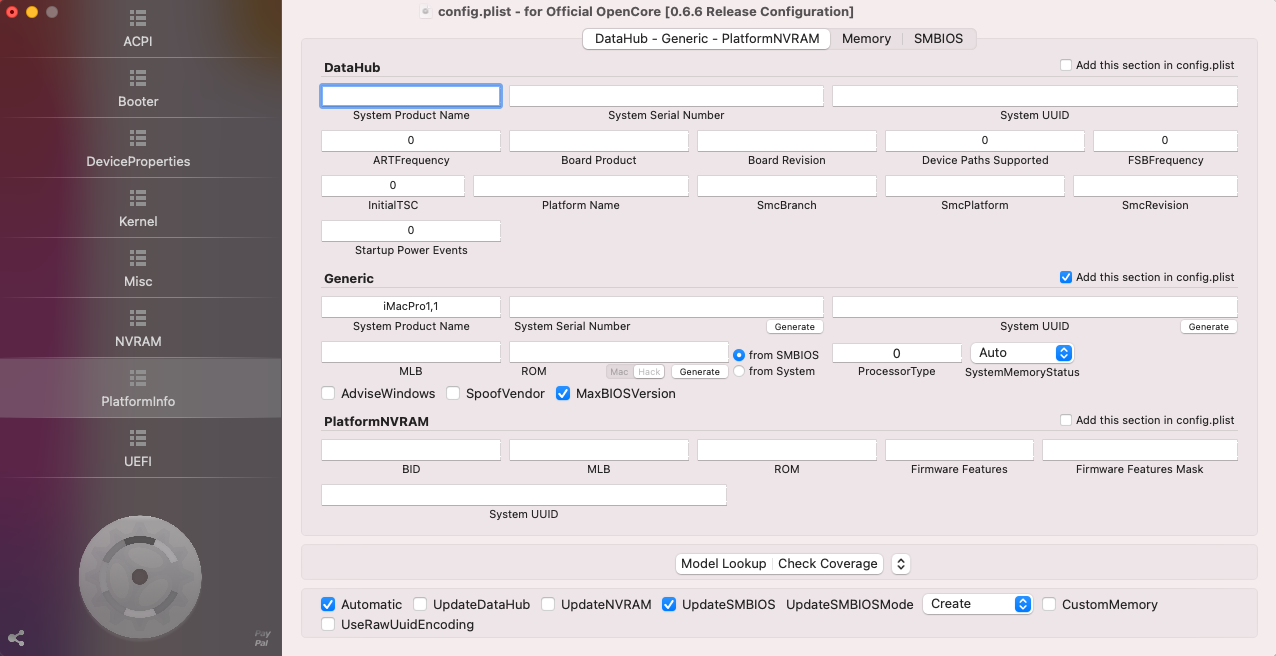Enable PlatformNVRAM section in config.plist

[x=1065, y=420]
